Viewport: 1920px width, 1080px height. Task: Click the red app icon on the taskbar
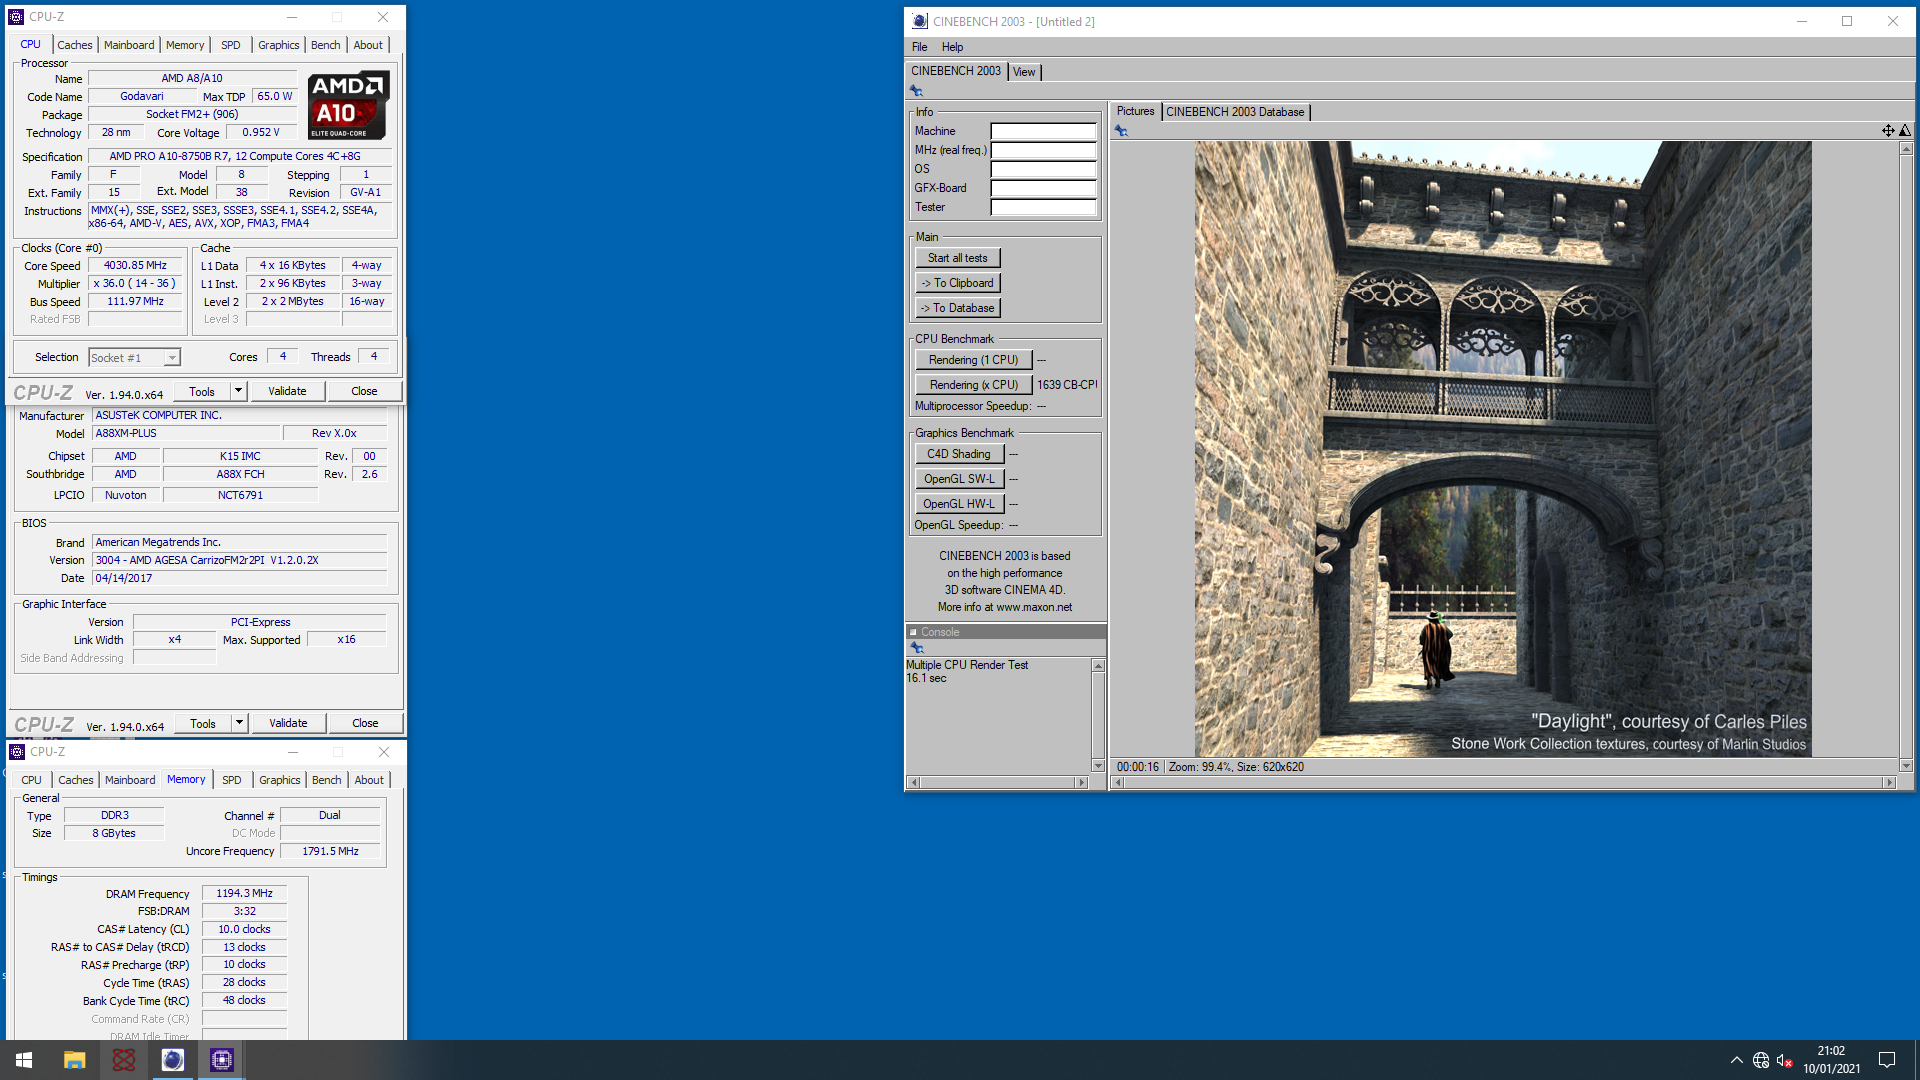123,1060
